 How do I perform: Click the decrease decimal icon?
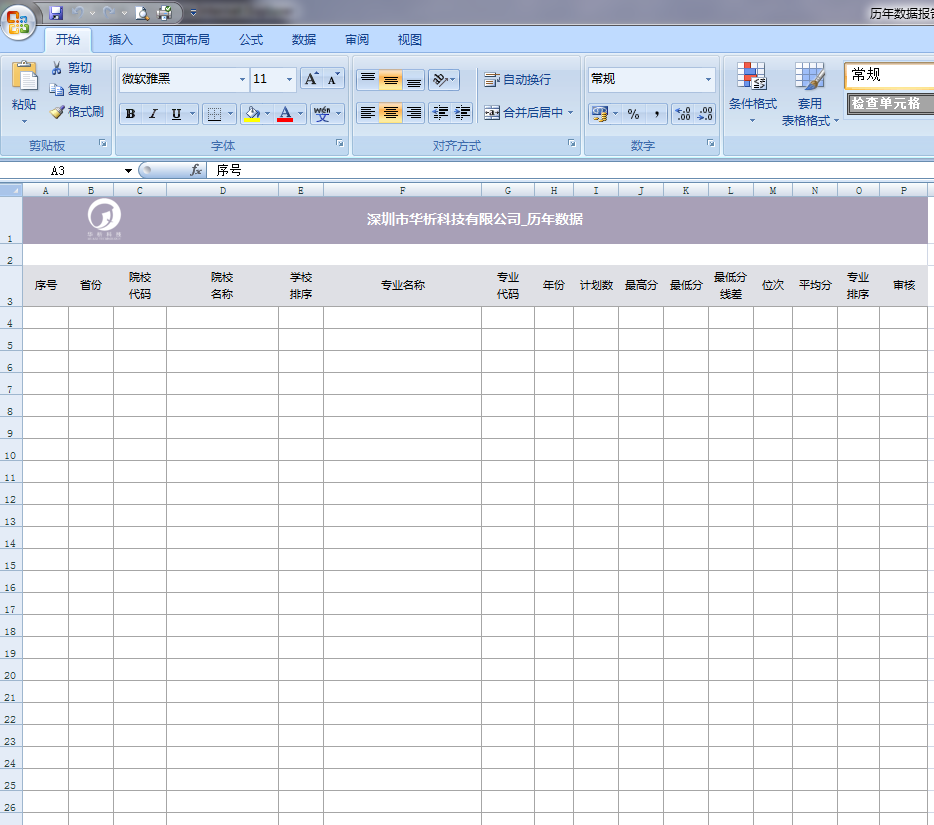pos(705,113)
